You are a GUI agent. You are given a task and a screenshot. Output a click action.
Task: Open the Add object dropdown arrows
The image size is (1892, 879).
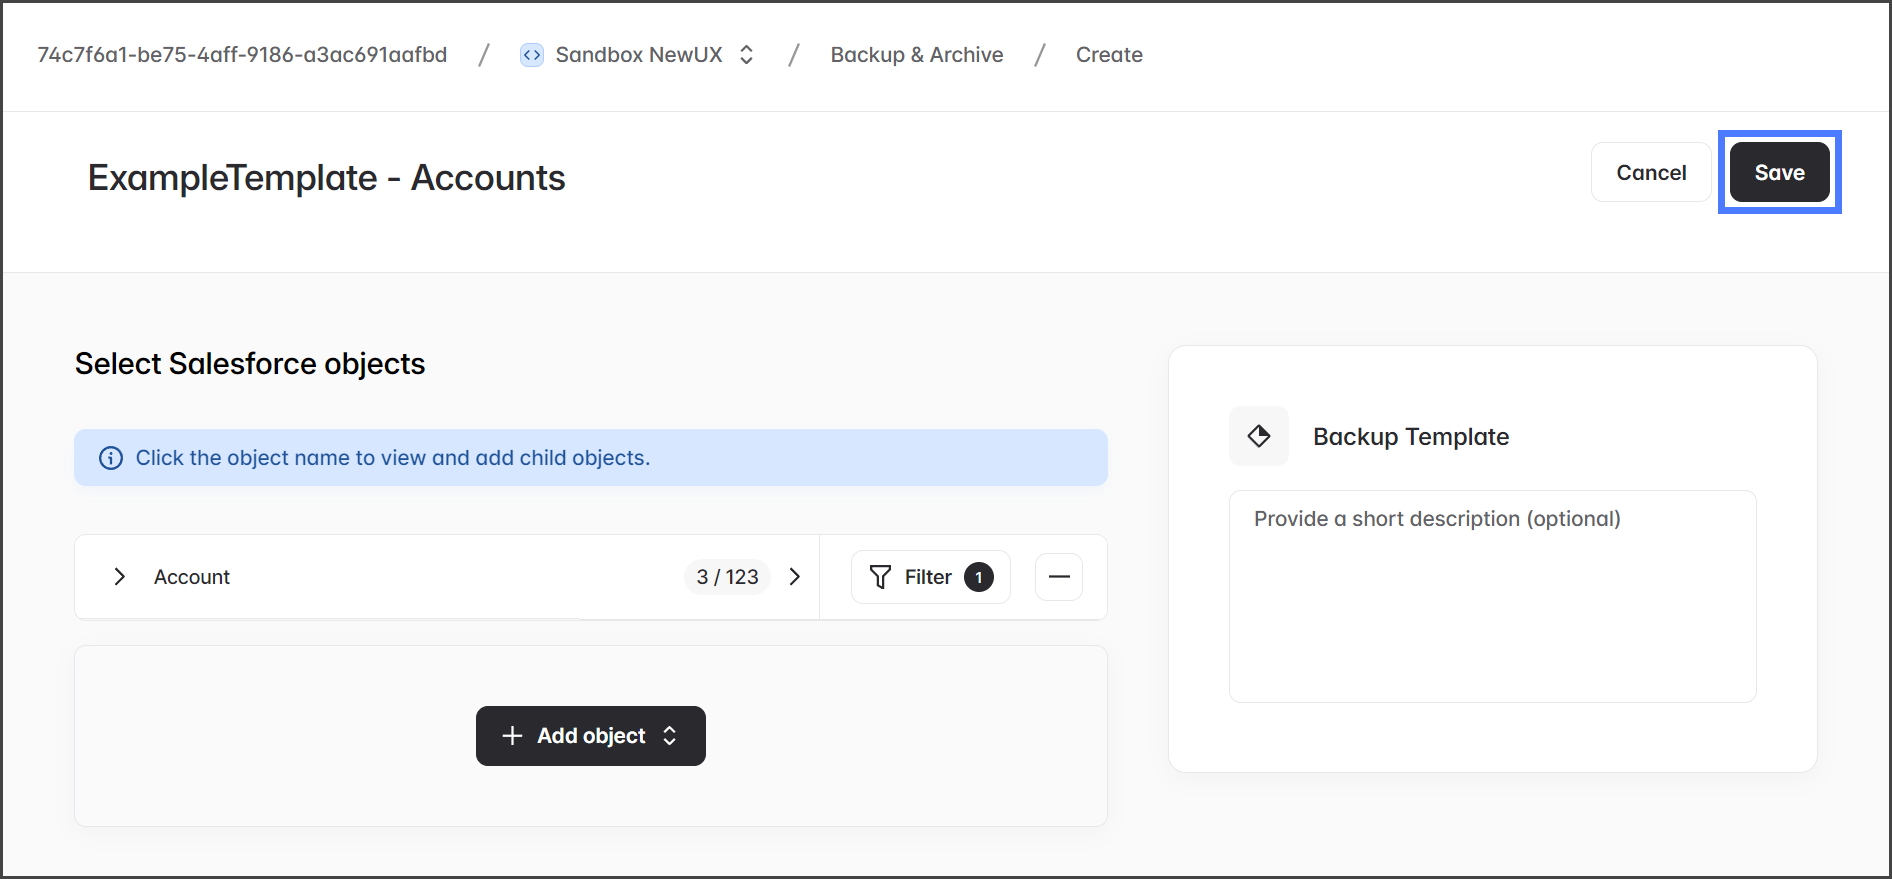point(670,736)
